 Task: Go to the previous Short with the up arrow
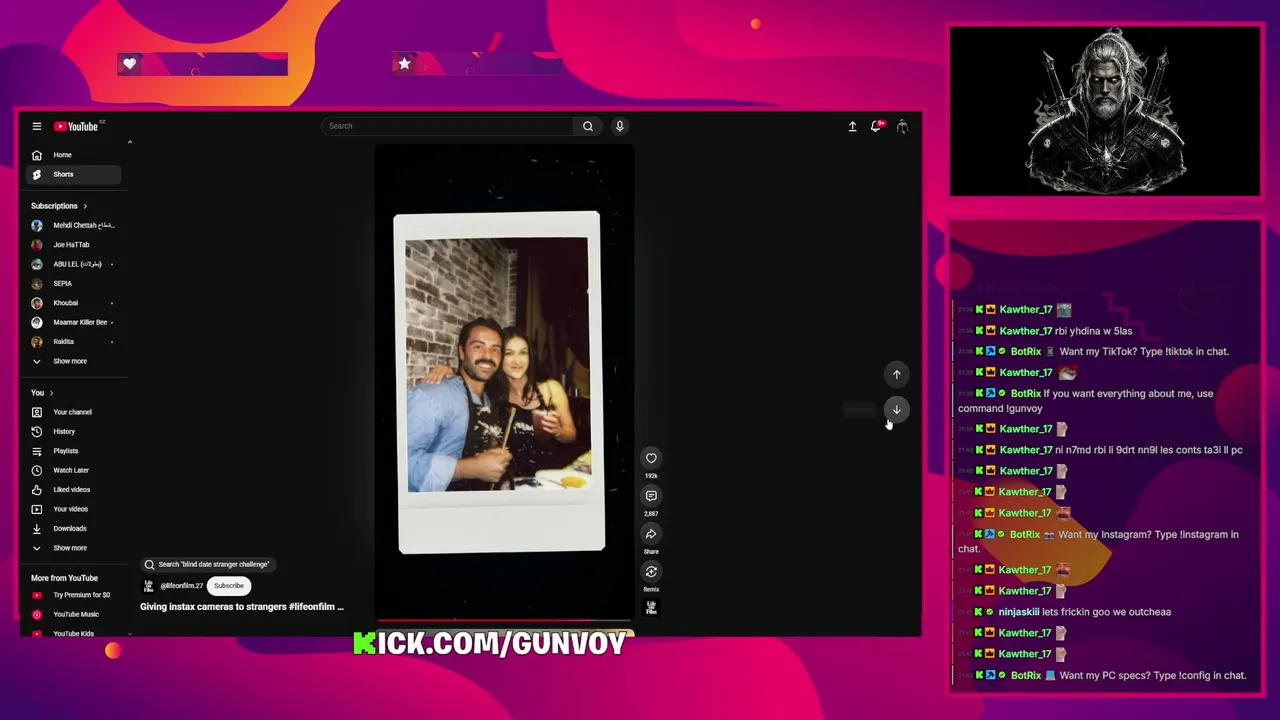coord(897,374)
